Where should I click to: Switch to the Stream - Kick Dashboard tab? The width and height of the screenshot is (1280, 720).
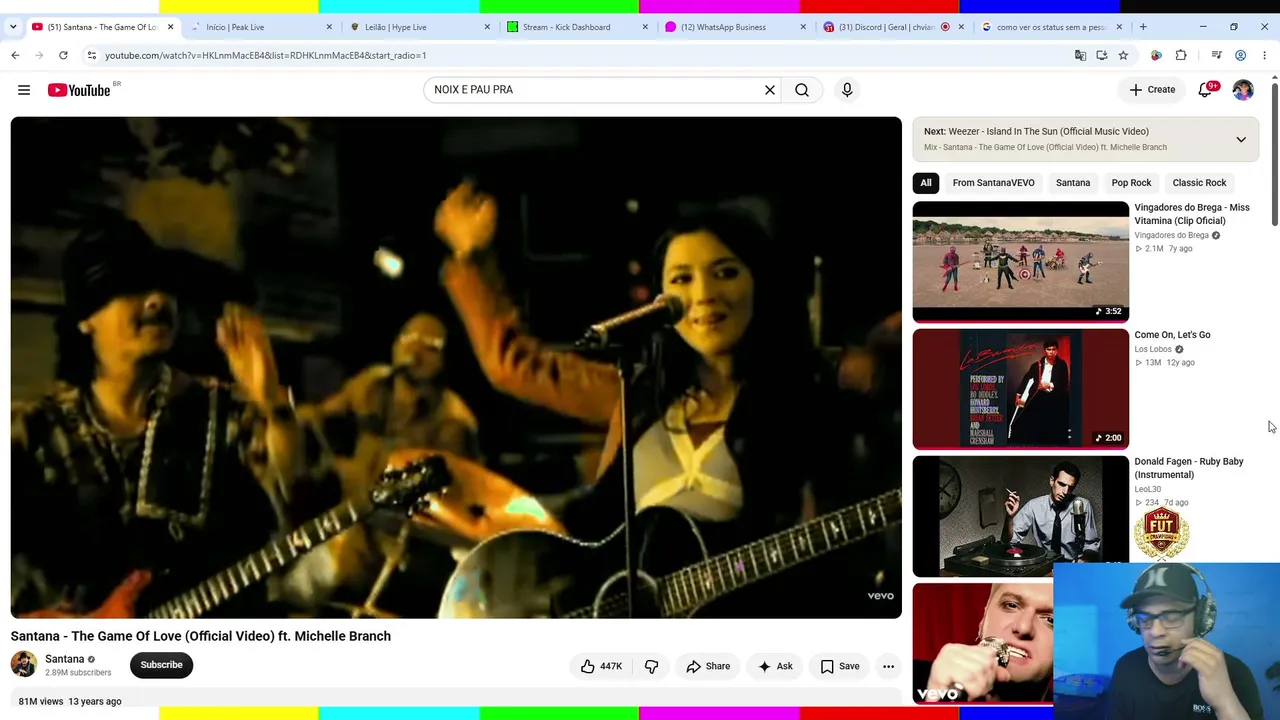click(579, 27)
